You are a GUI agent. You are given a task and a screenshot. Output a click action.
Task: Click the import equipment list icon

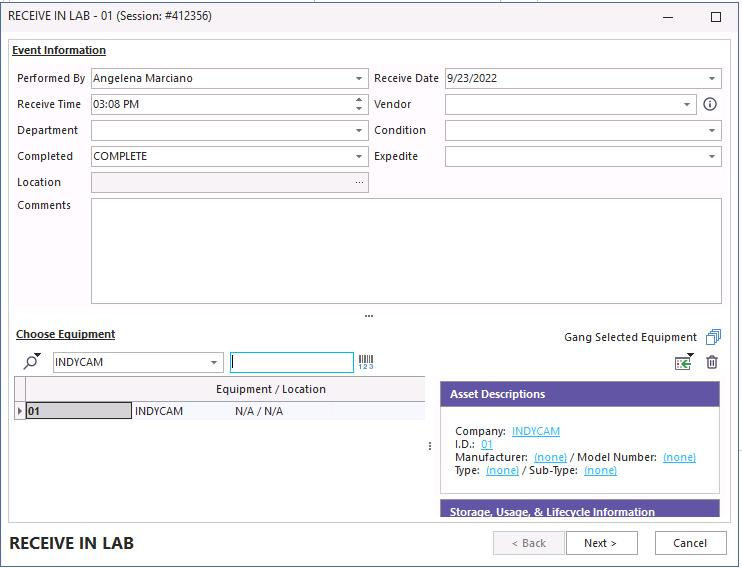click(684, 363)
